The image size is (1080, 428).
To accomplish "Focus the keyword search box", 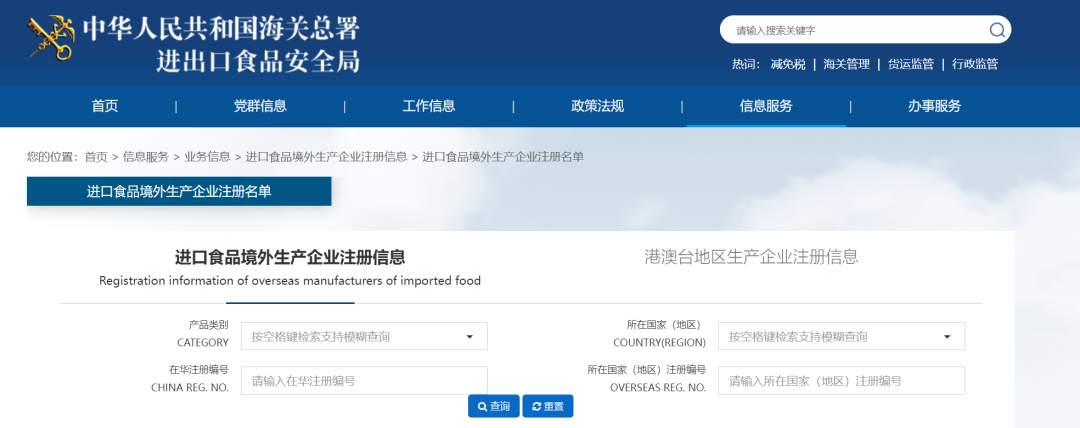I will [x=865, y=30].
